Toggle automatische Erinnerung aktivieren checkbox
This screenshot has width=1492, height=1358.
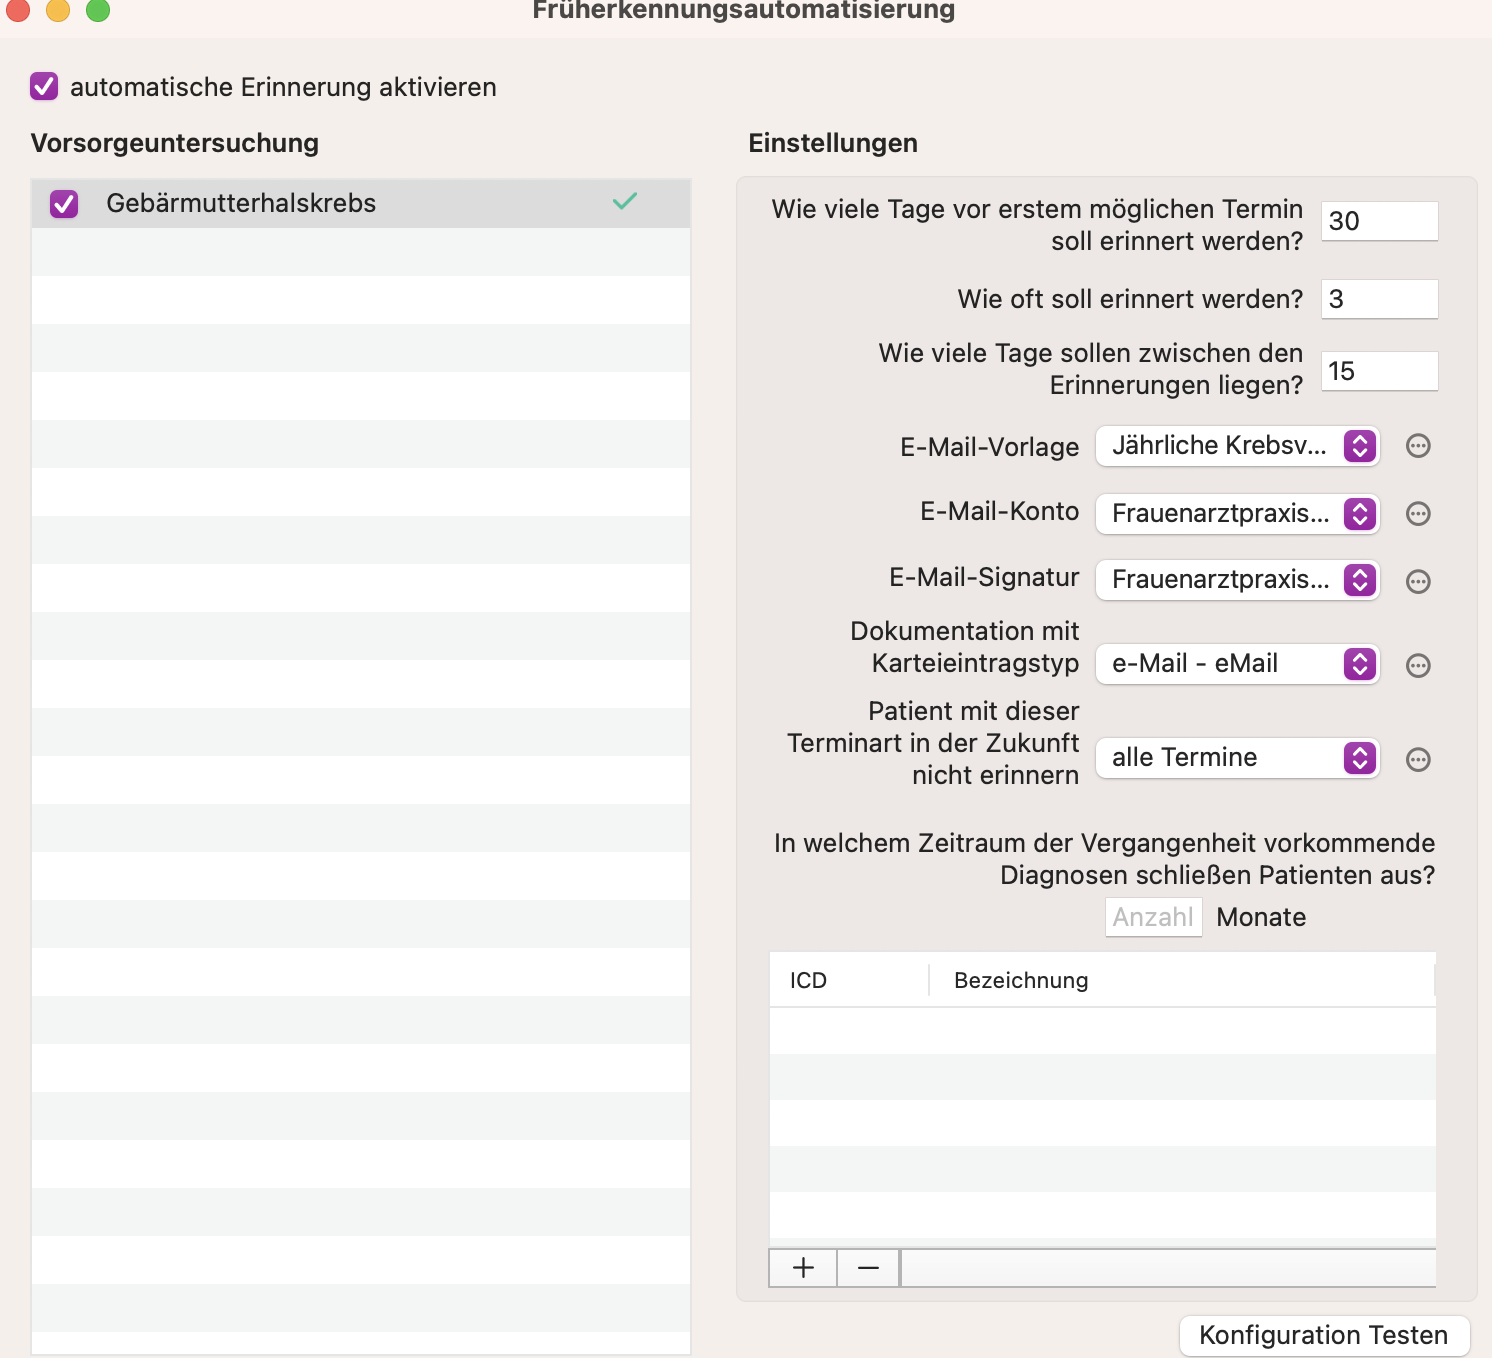[44, 86]
